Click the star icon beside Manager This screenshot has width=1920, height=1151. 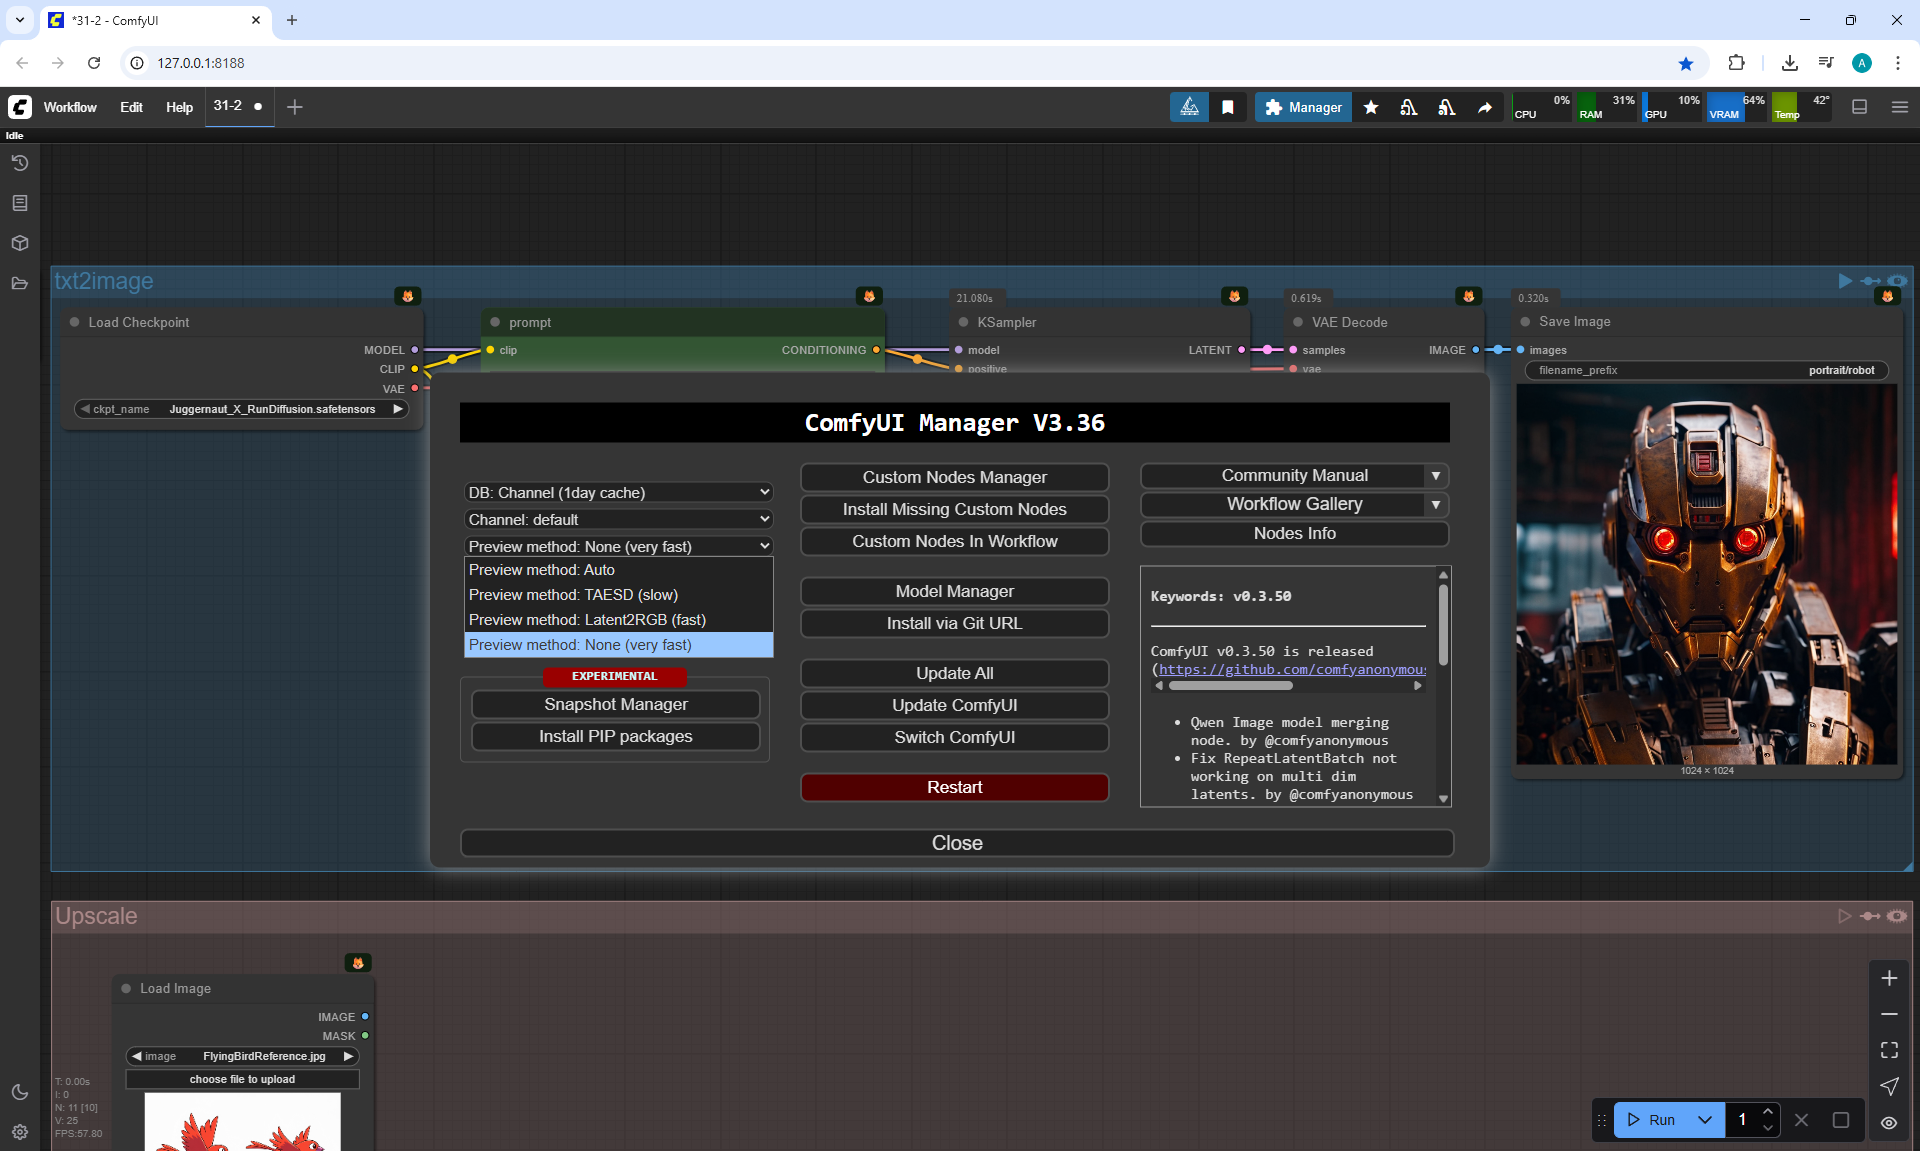(1371, 107)
